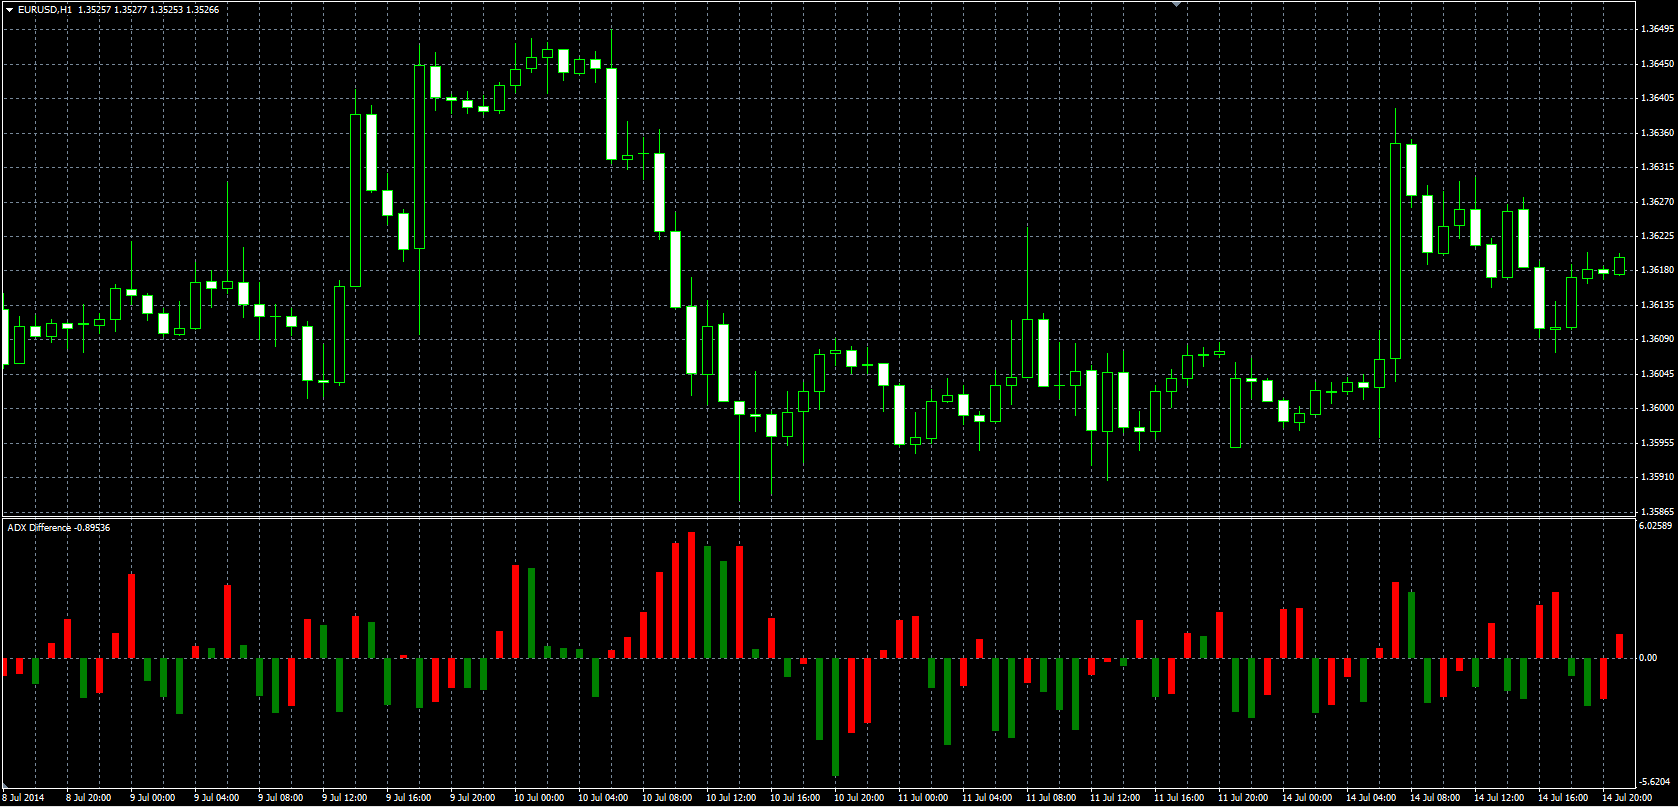Click the 1.36270 price scale label

pyautogui.click(x=1657, y=202)
